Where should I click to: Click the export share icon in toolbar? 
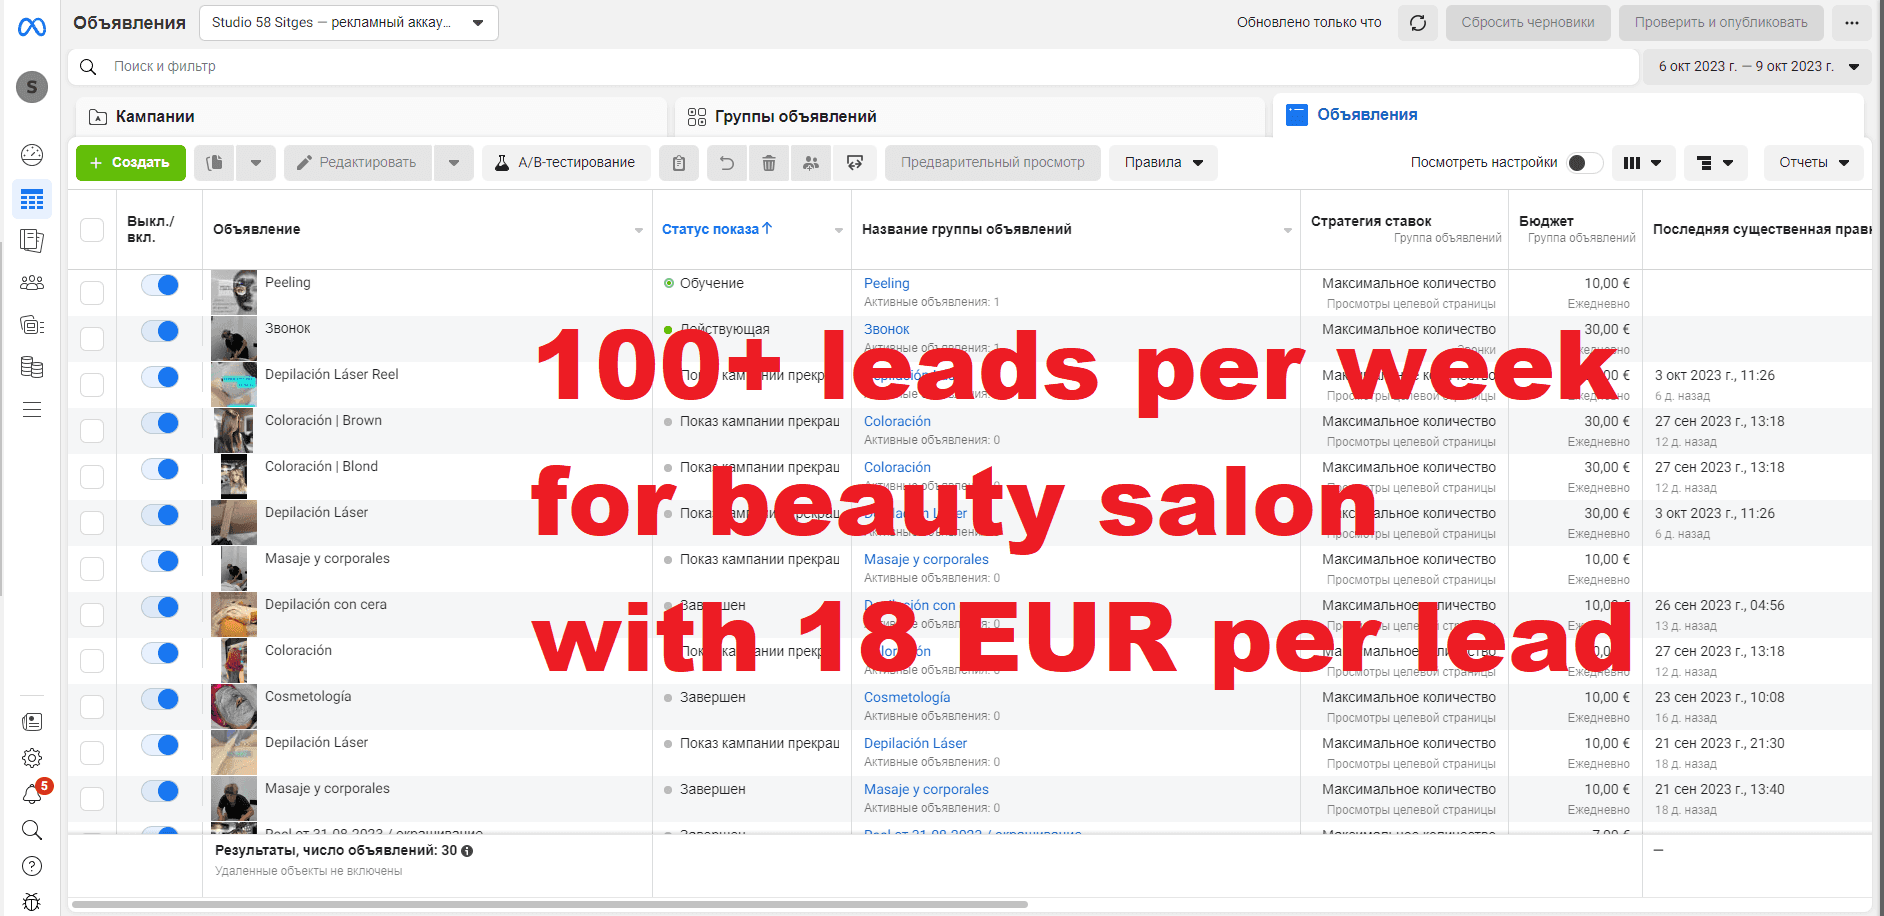(855, 163)
